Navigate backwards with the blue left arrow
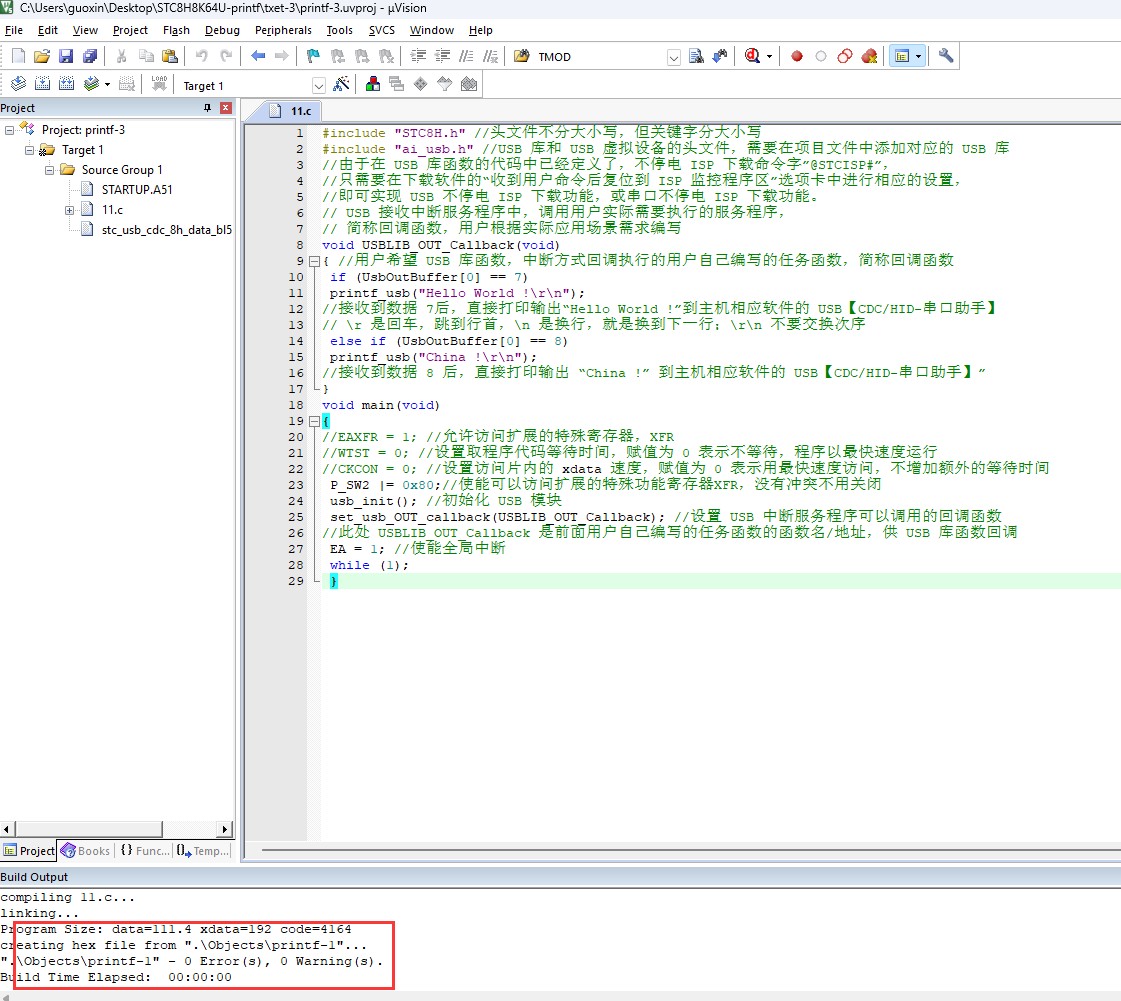1121x1001 pixels. point(258,56)
